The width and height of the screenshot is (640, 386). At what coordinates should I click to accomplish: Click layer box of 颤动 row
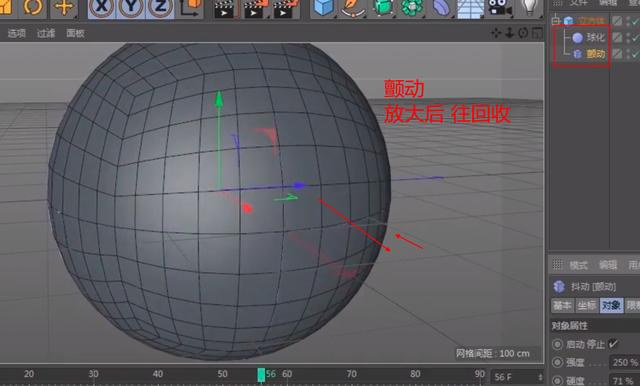[x=618, y=53]
